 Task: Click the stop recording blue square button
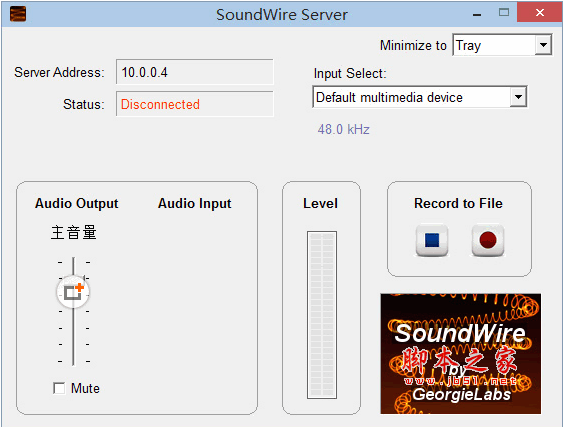(432, 240)
